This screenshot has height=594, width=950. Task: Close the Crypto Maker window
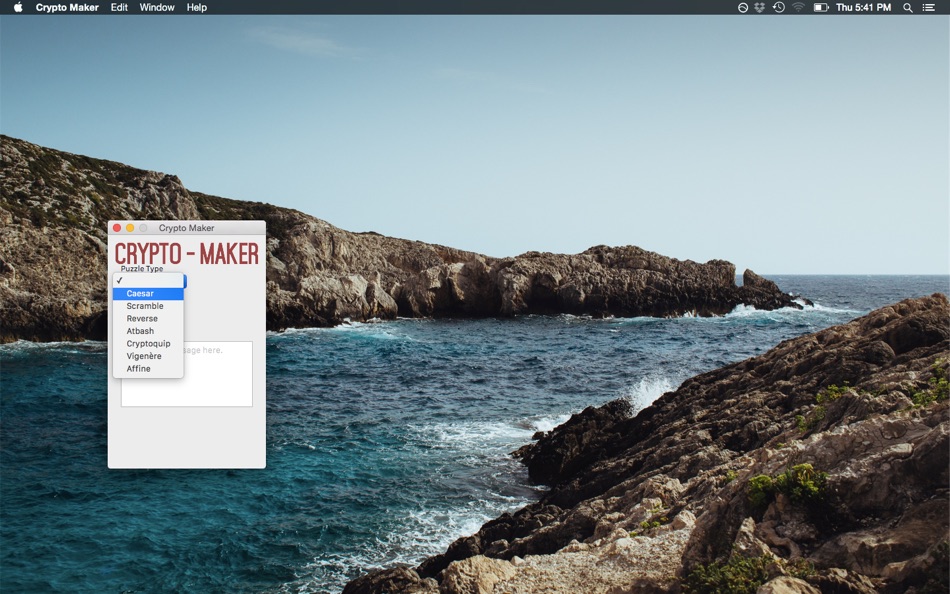point(117,228)
